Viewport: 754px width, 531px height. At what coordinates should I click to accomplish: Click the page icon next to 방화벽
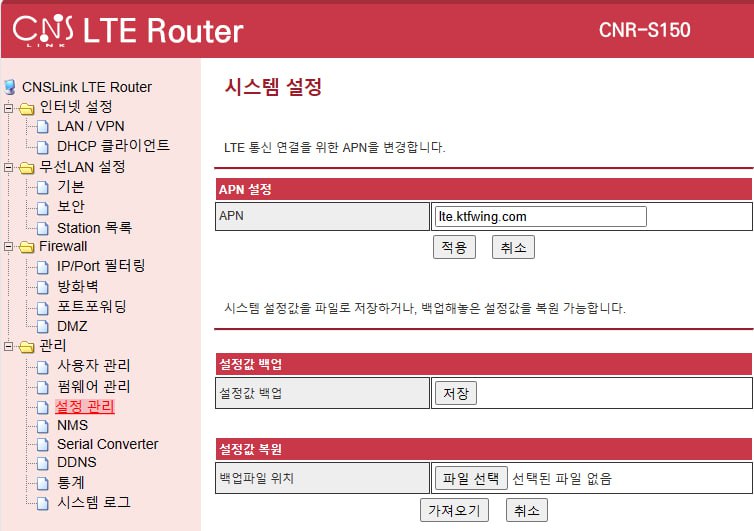(43, 286)
